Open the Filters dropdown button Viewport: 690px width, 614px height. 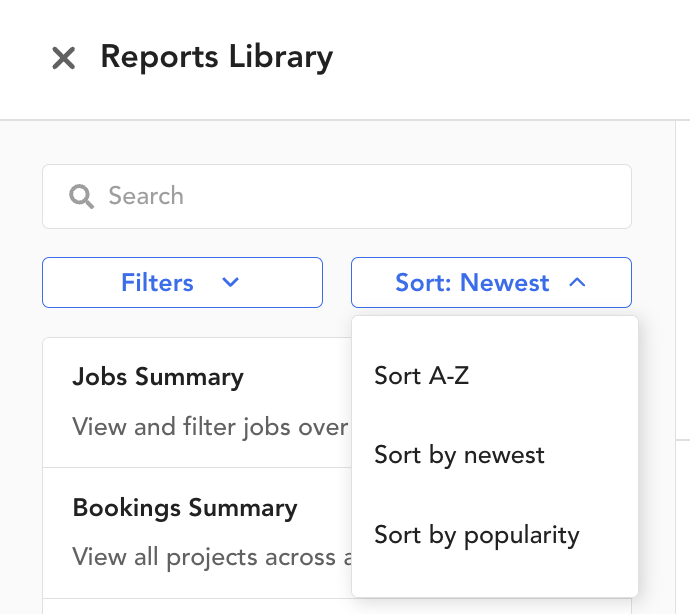(x=183, y=283)
